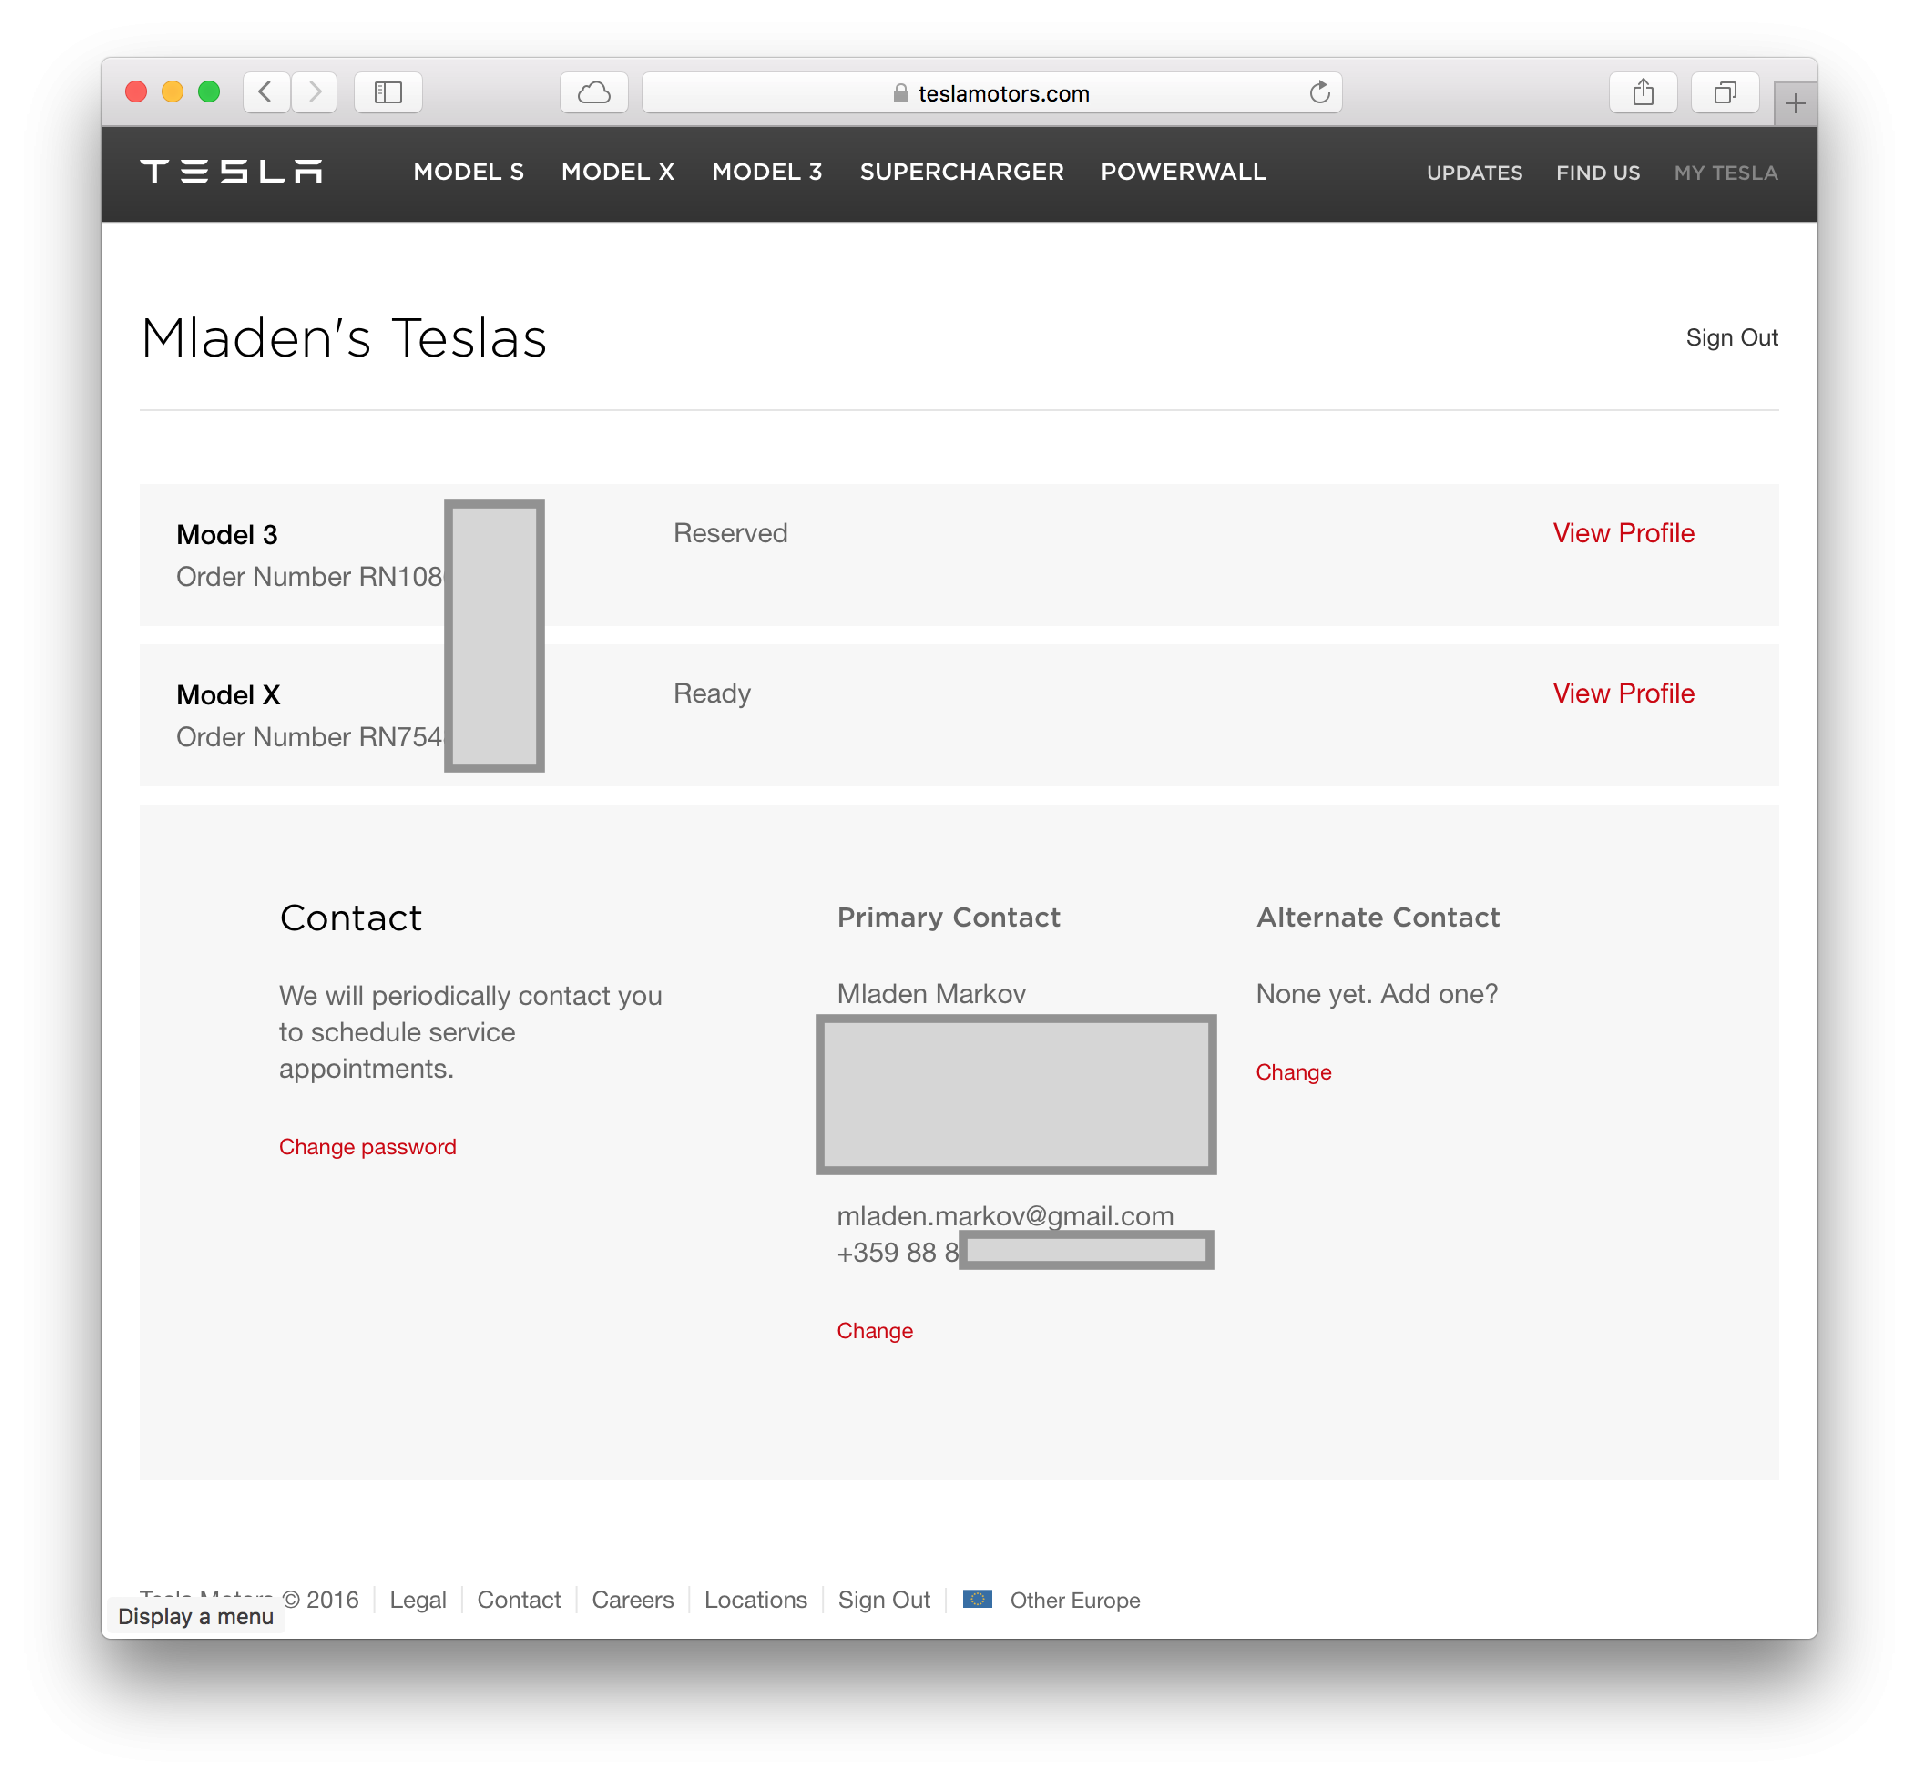Toggle the Safari sidebar button
The image size is (1920, 1785).
(x=388, y=93)
